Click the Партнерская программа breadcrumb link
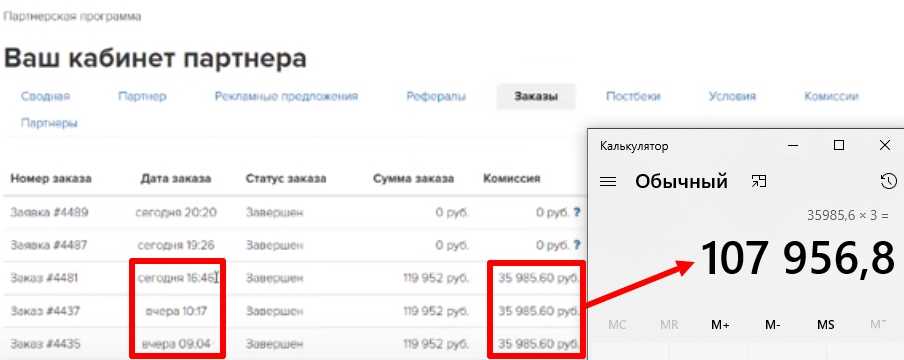Image resolution: width=904 pixels, height=360 pixels. pyautogui.click(x=72, y=16)
